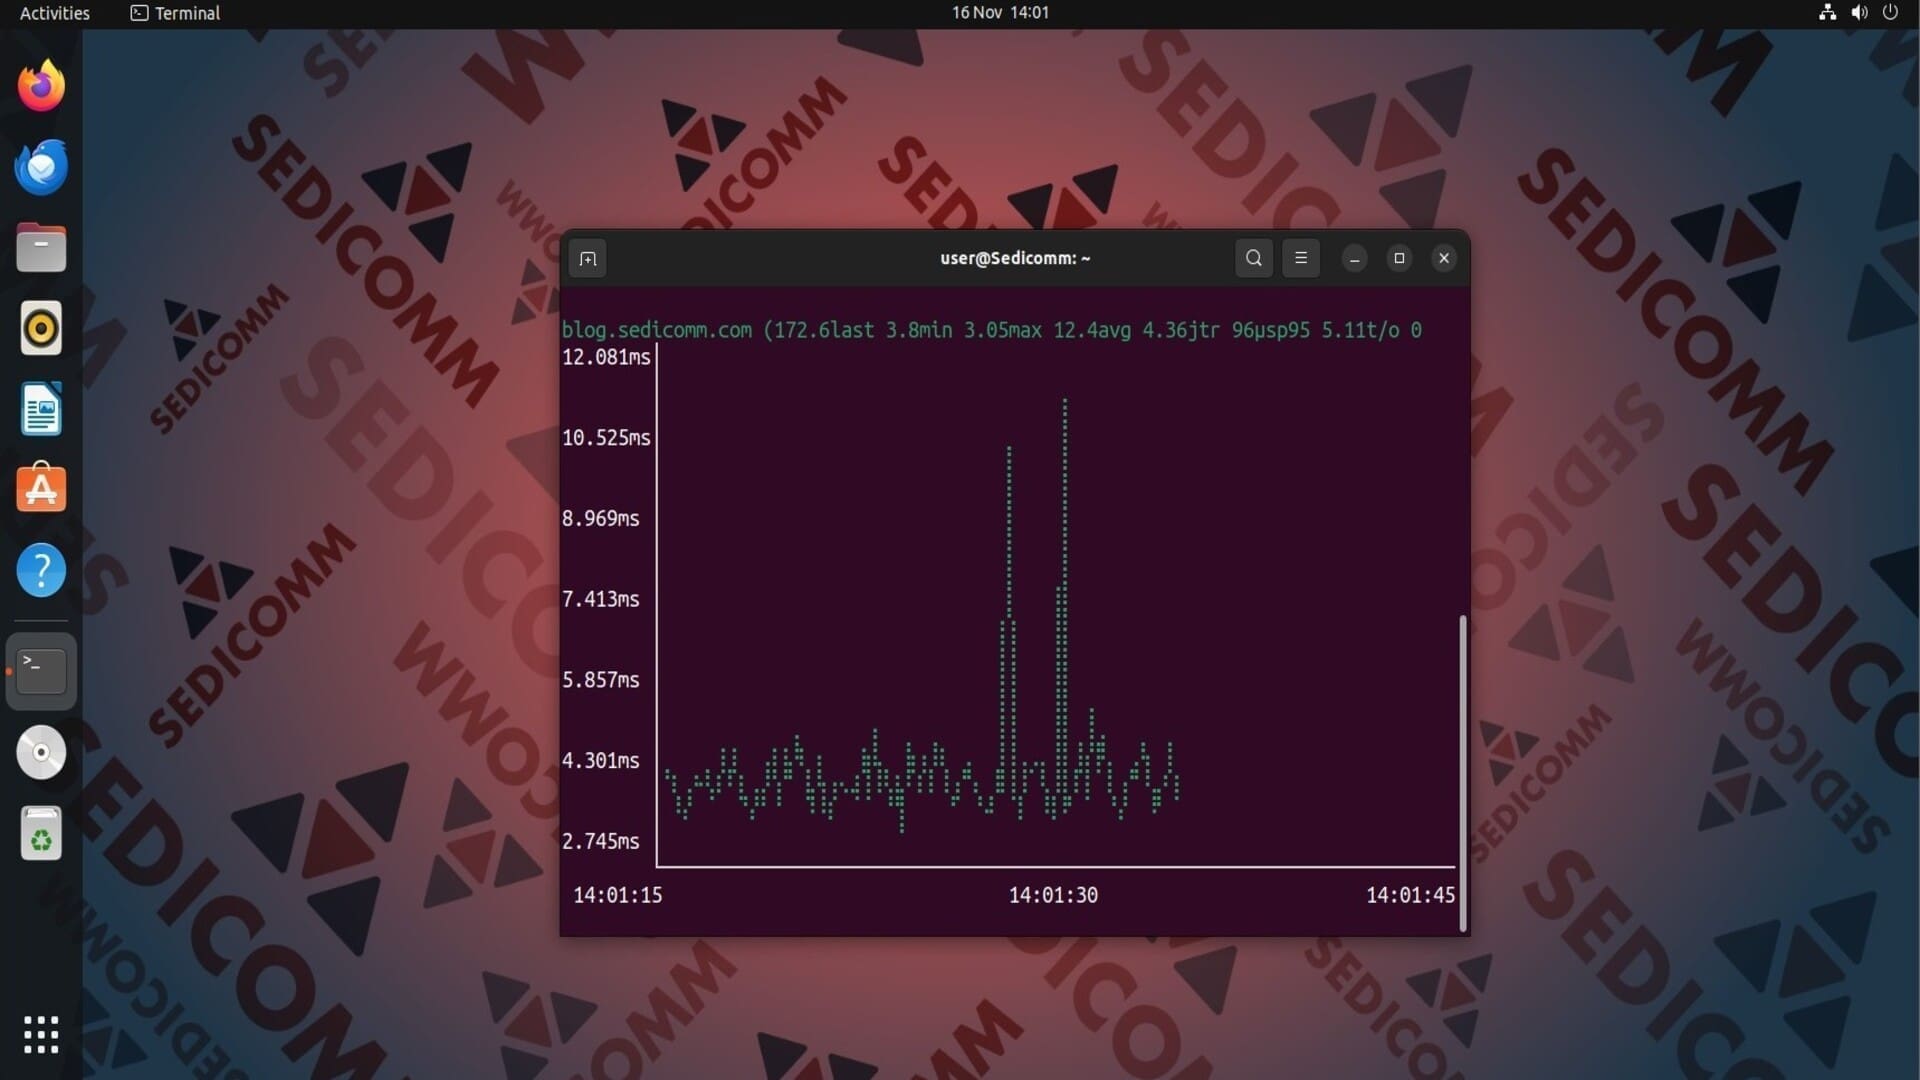Image resolution: width=1920 pixels, height=1080 pixels.
Task: Open the clock showing 16 Nov 14:01
Action: (x=1000, y=13)
